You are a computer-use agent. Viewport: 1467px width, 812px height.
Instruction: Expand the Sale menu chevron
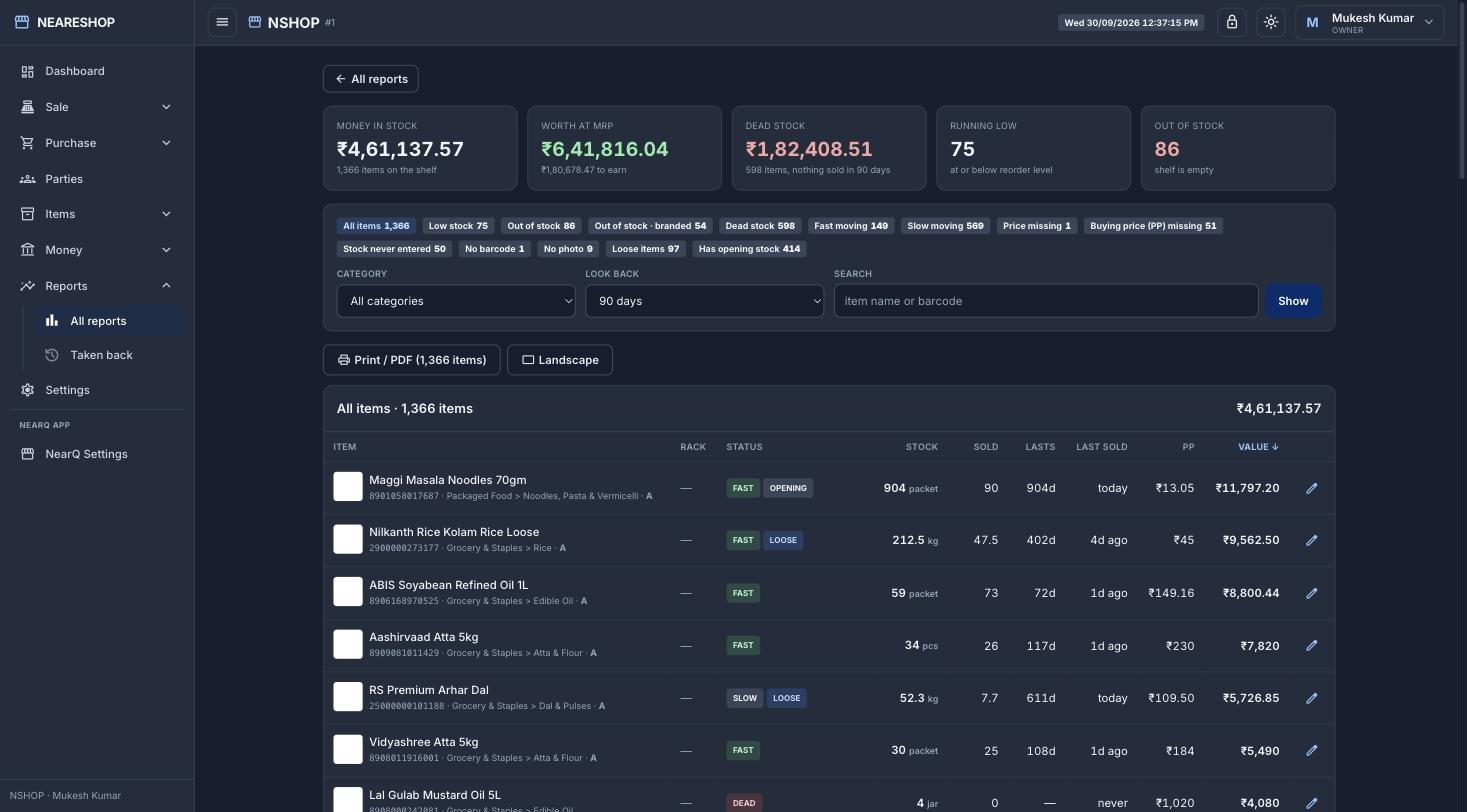pos(166,107)
